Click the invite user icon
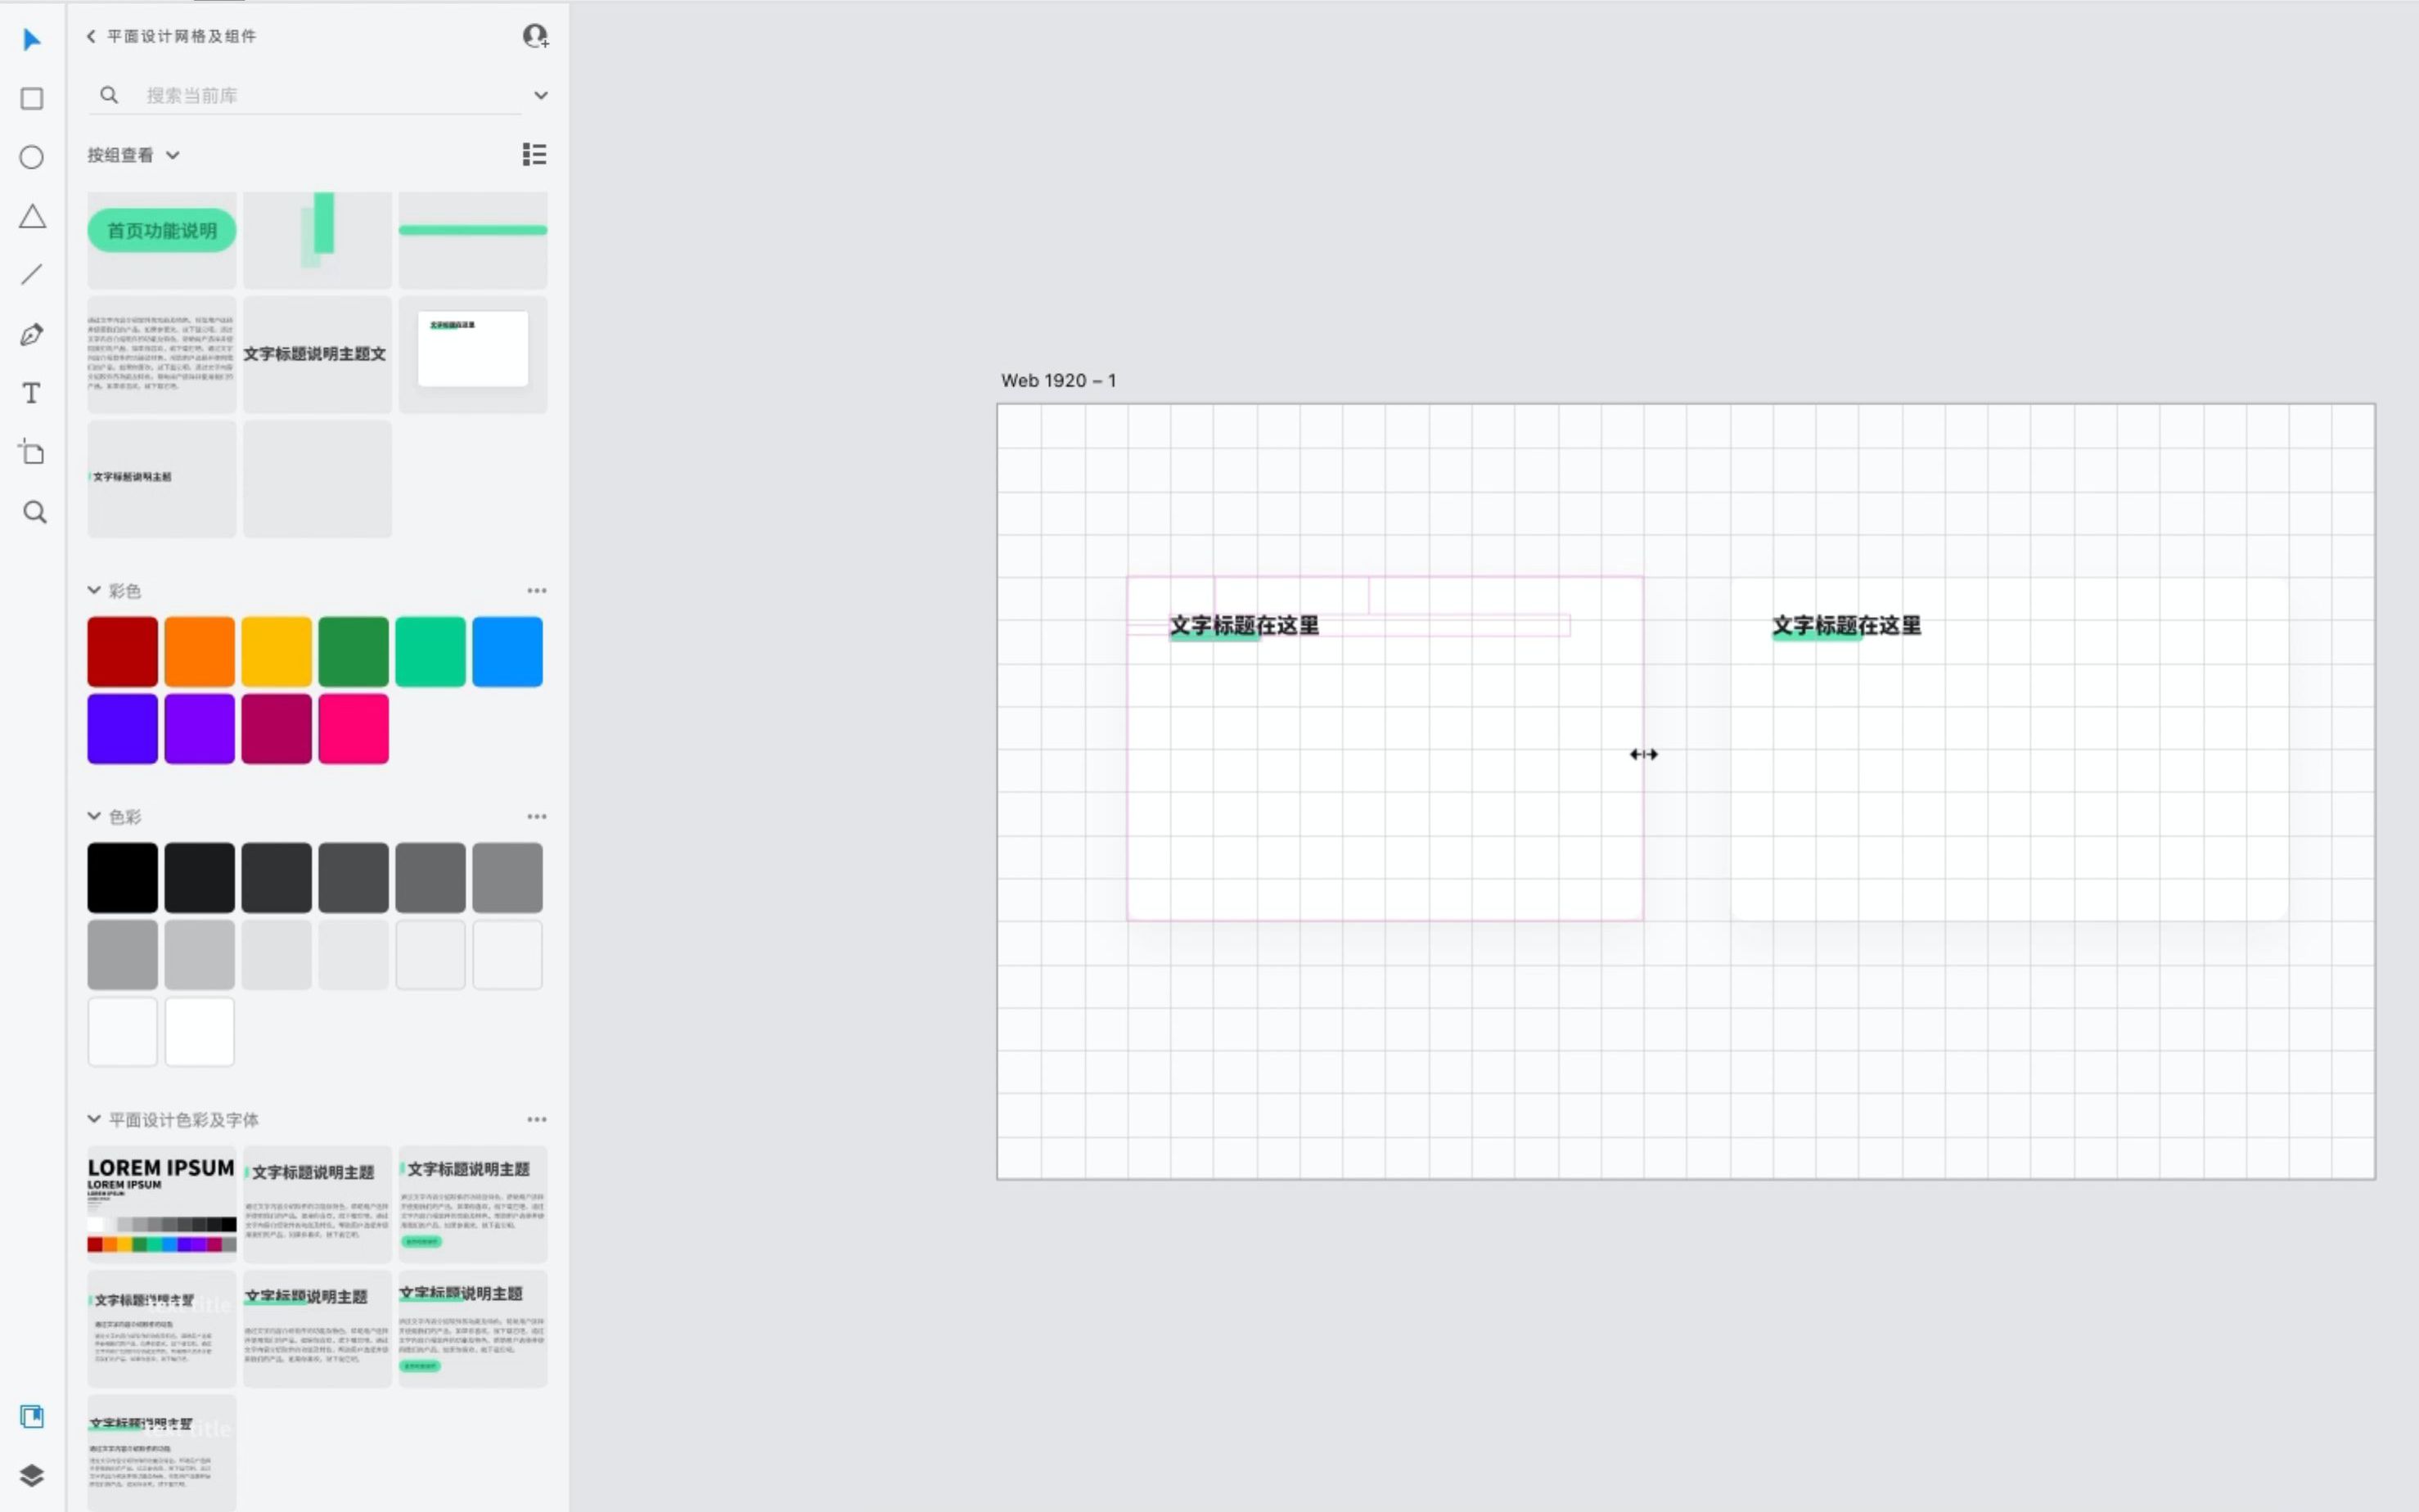 536,36
